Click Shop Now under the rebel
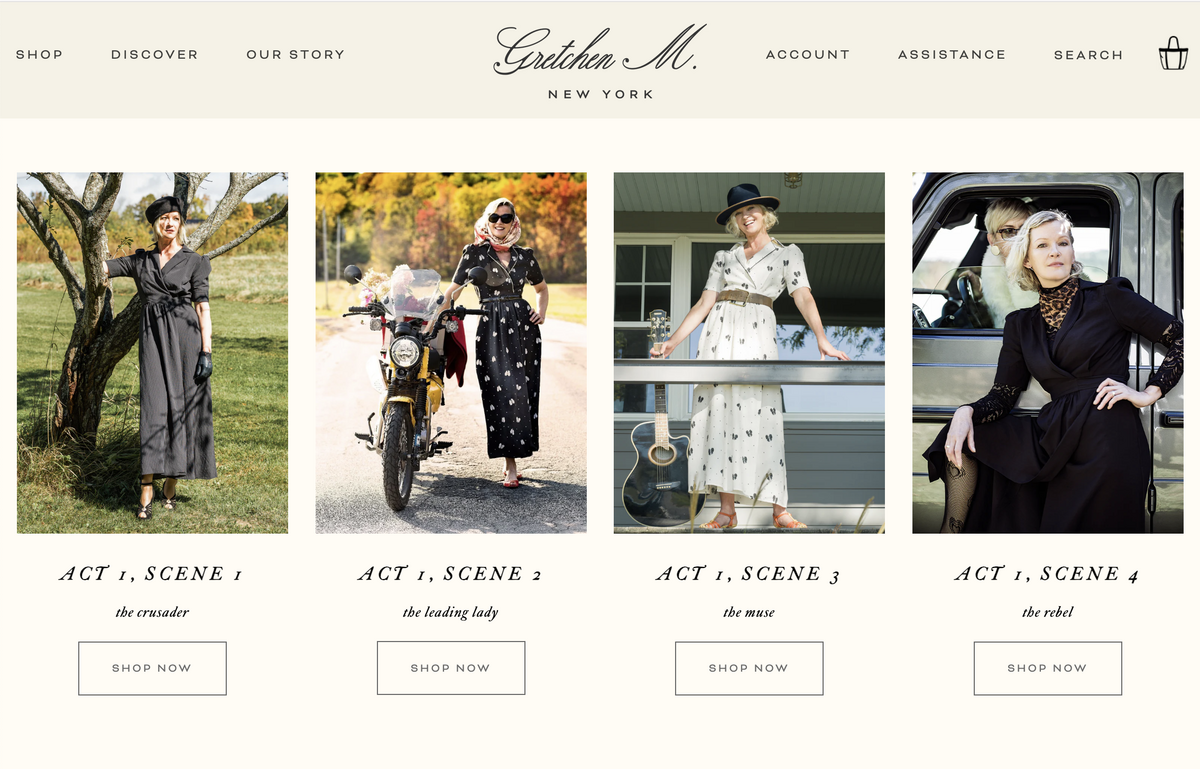The width and height of the screenshot is (1200, 769). click(x=1048, y=668)
